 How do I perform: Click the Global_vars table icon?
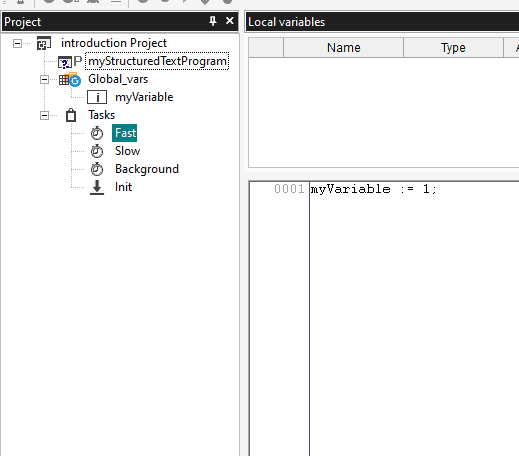pos(70,79)
